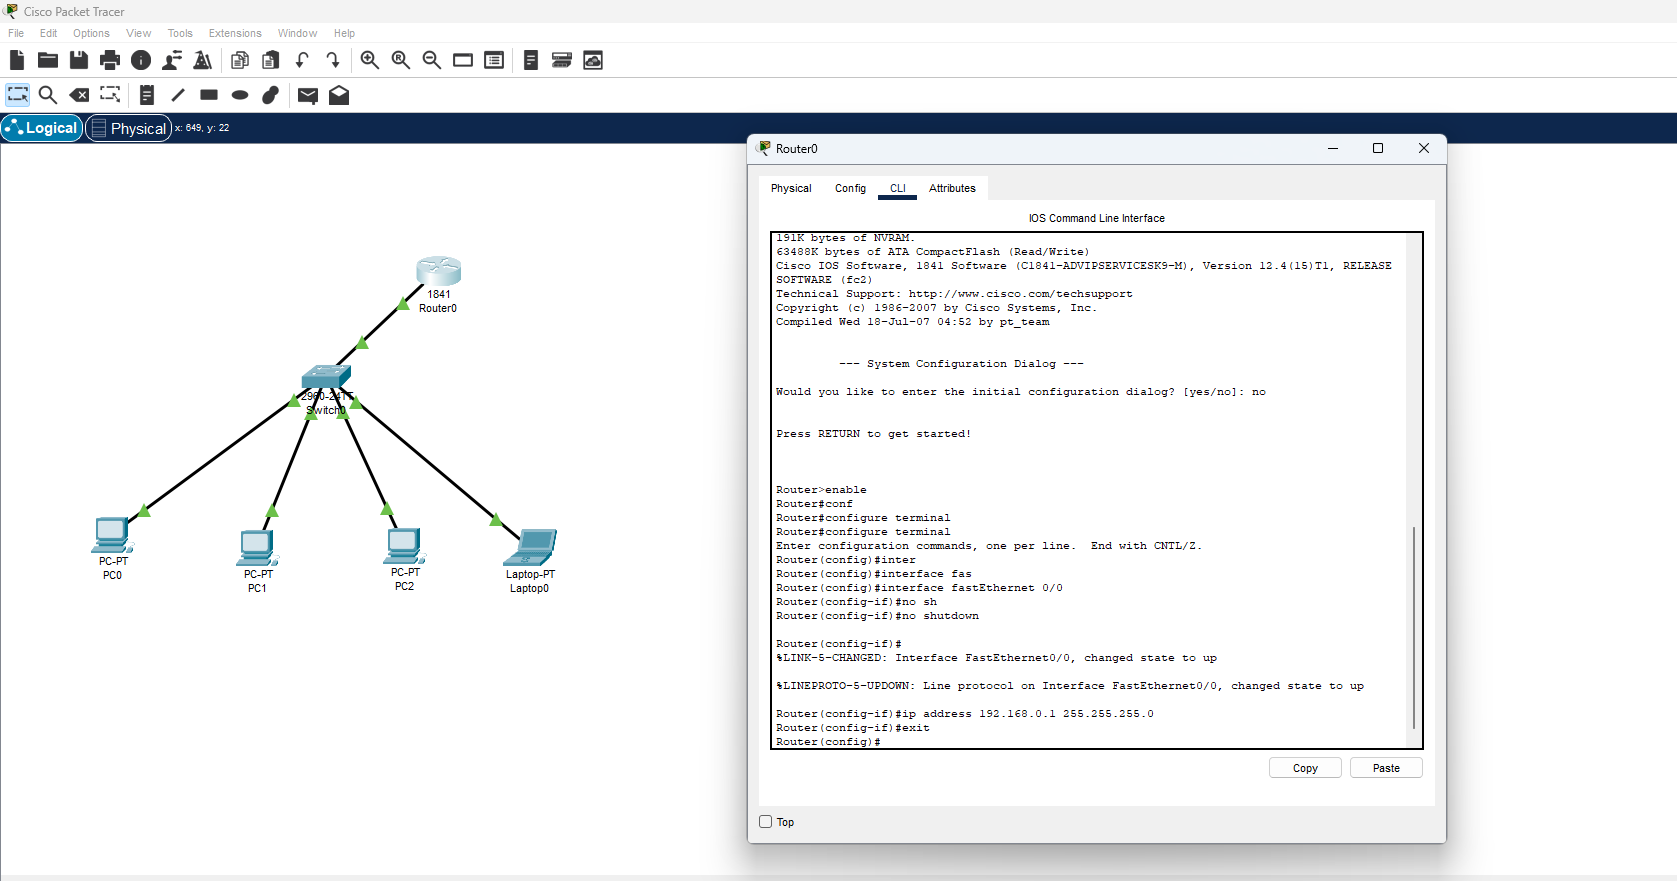Place a Note on workspace
The width and height of the screenshot is (1677, 881).
pyautogui.click(x=147, y=95)
